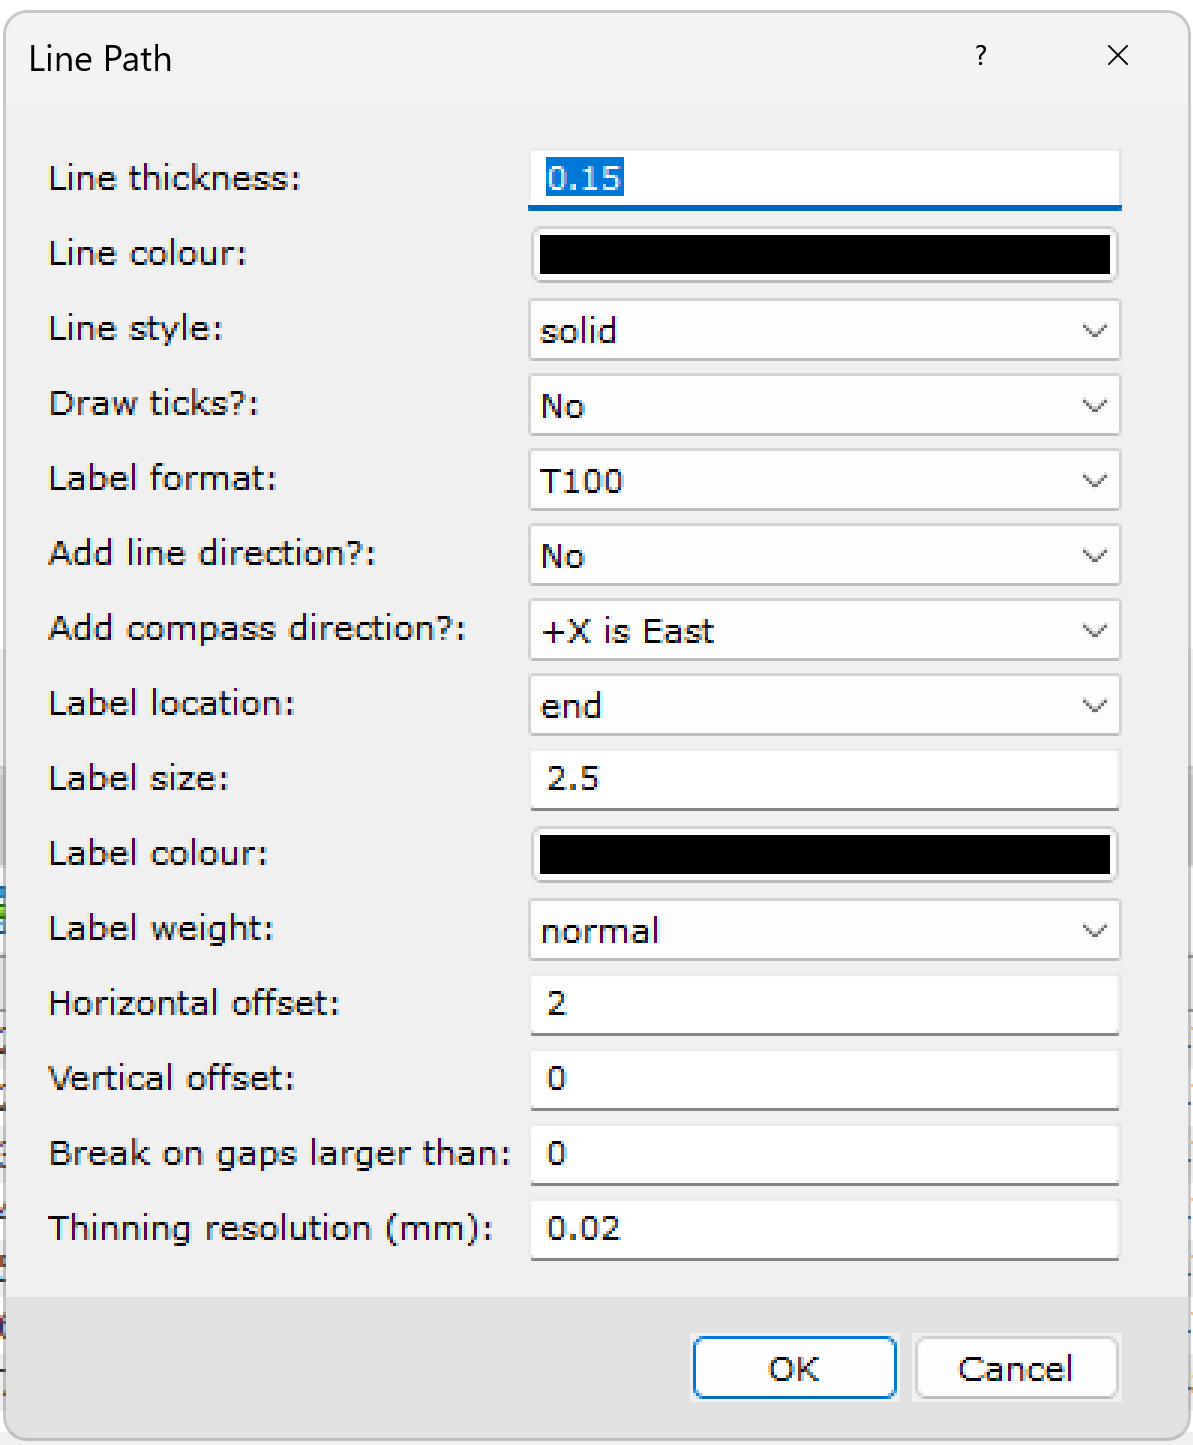Select the Break on gaps larger than field

coord(824,1154)
